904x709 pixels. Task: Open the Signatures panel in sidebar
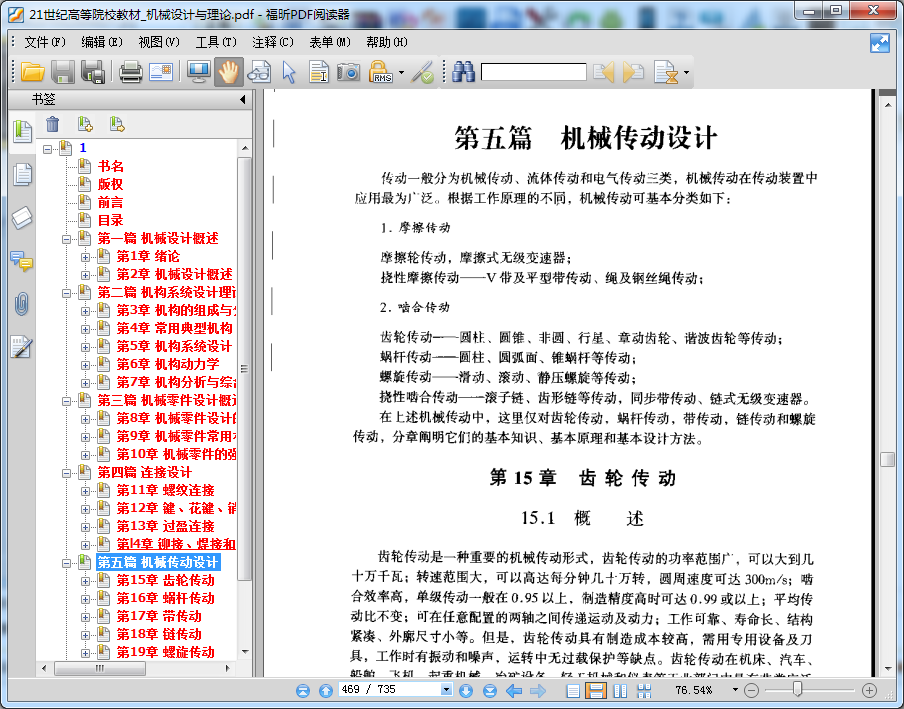[x=22, y=347]
